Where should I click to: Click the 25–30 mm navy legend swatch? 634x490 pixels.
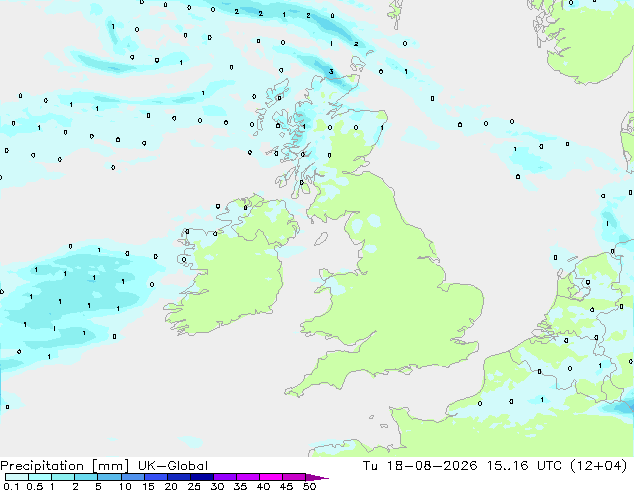(201, 477)
